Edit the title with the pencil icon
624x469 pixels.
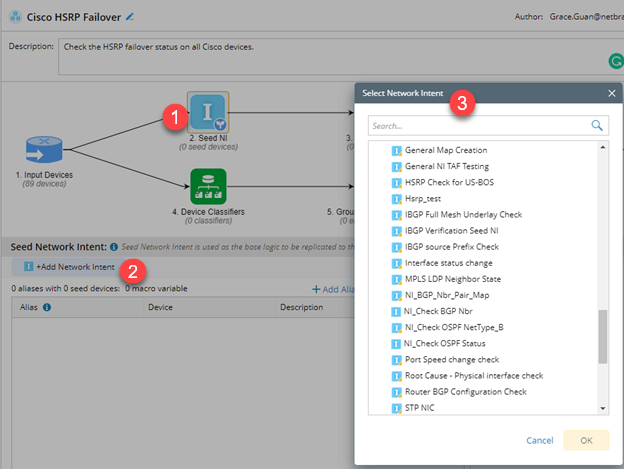tap(130, 17)
